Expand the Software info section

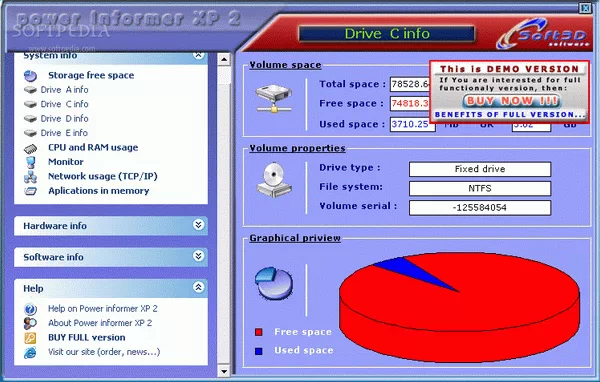[x=198, y=256]
